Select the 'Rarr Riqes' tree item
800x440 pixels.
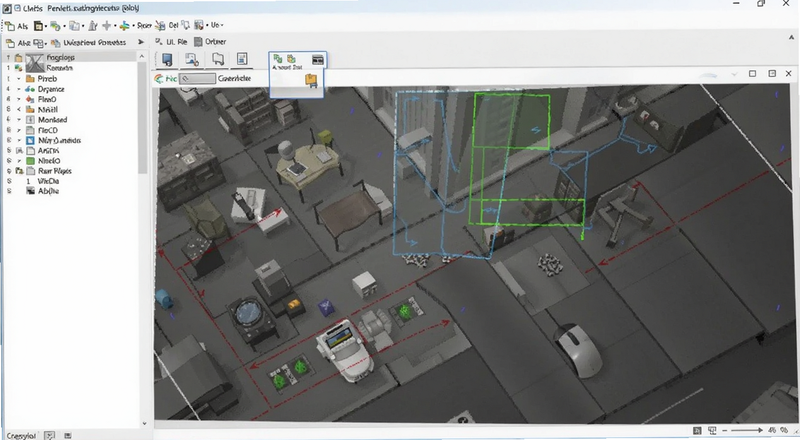[x=55, y=171]
